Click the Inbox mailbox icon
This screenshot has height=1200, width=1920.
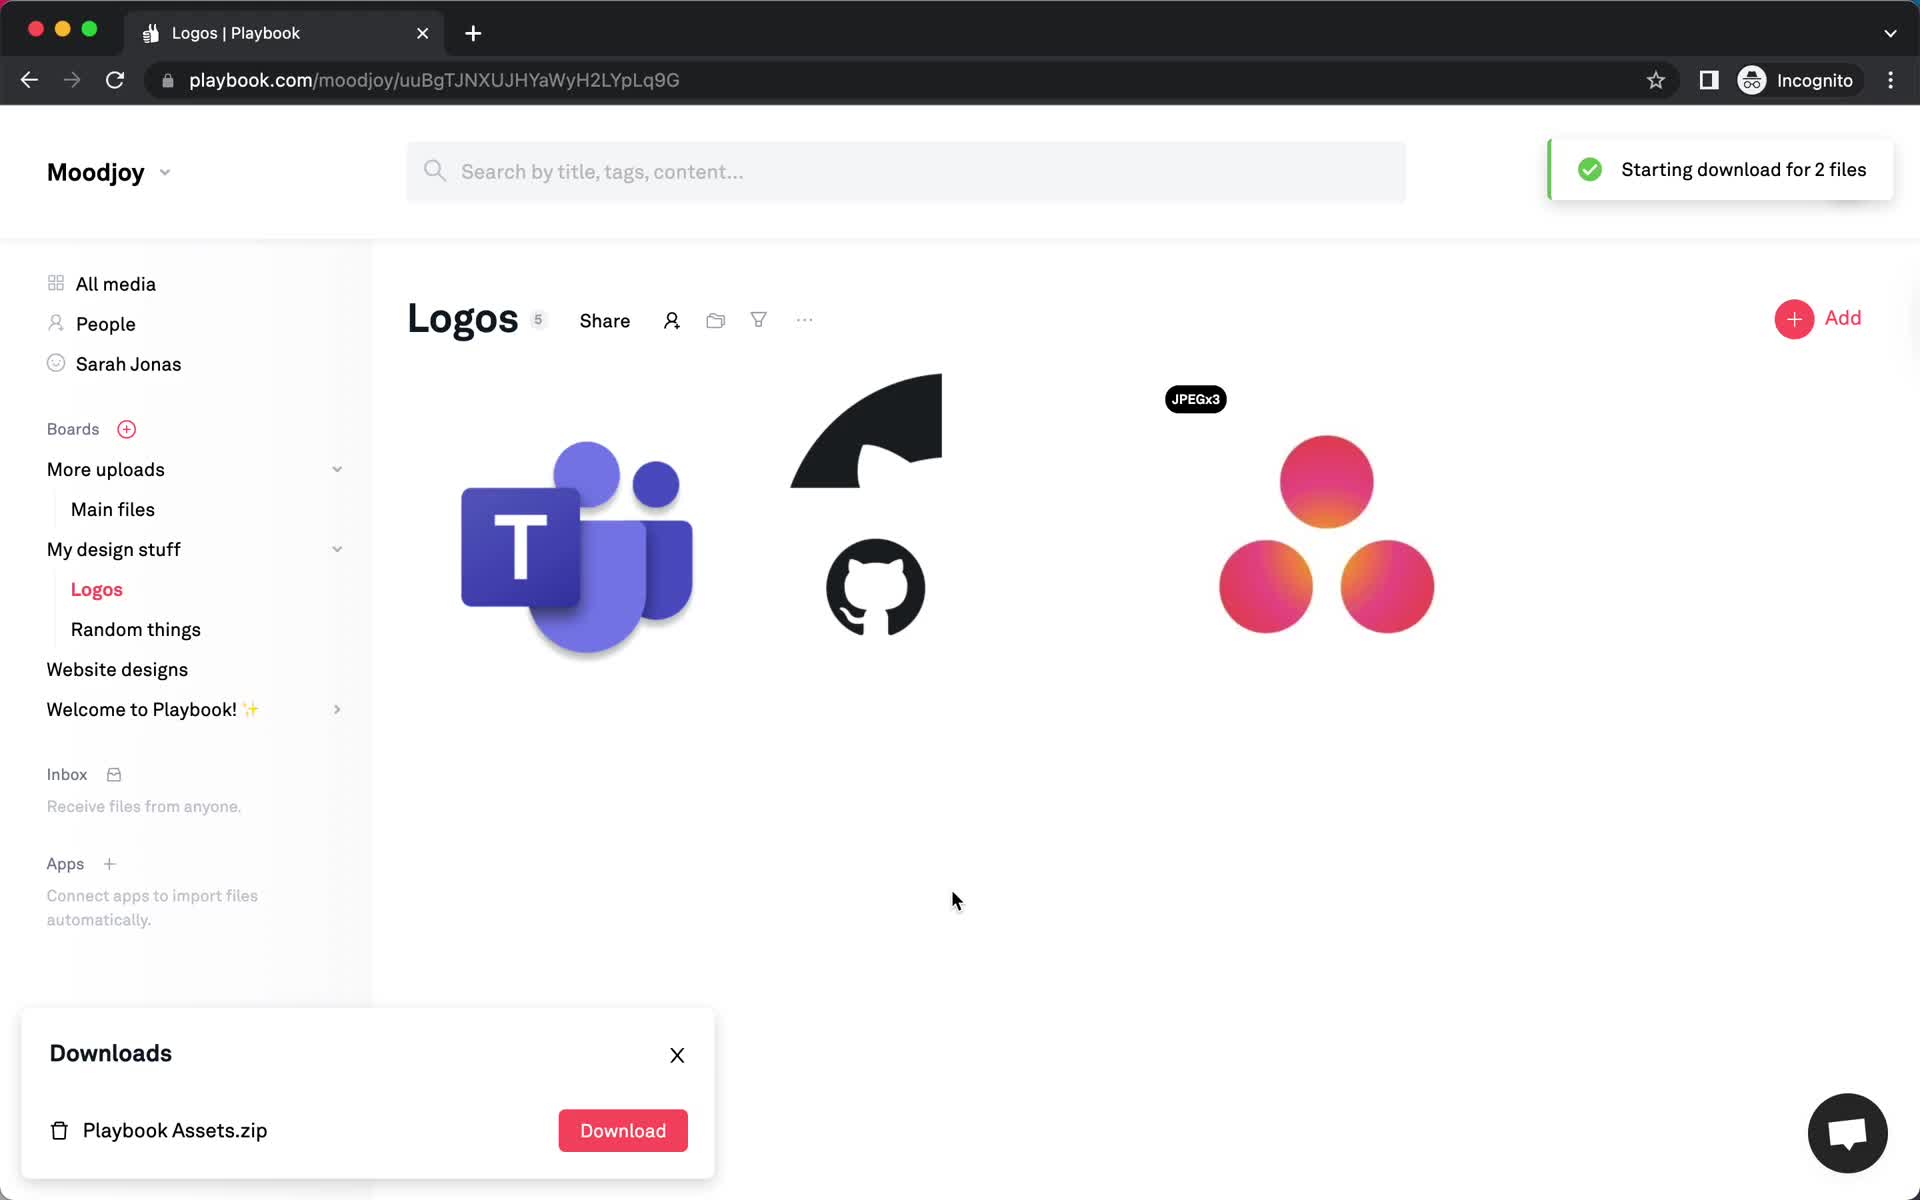tap(113, 773)
